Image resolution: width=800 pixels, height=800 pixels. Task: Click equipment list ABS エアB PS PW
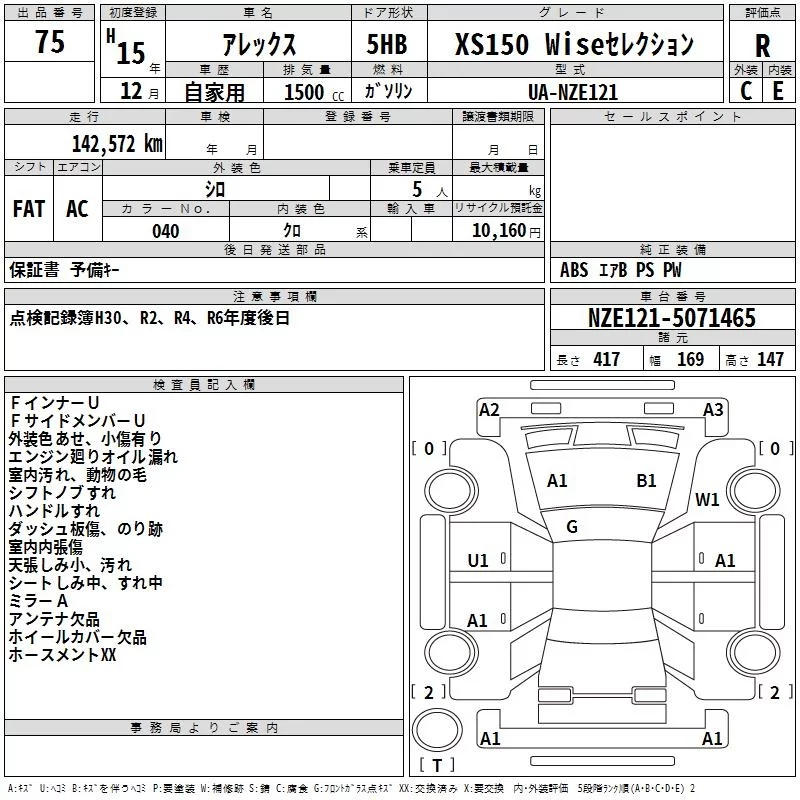coord(620,270)
